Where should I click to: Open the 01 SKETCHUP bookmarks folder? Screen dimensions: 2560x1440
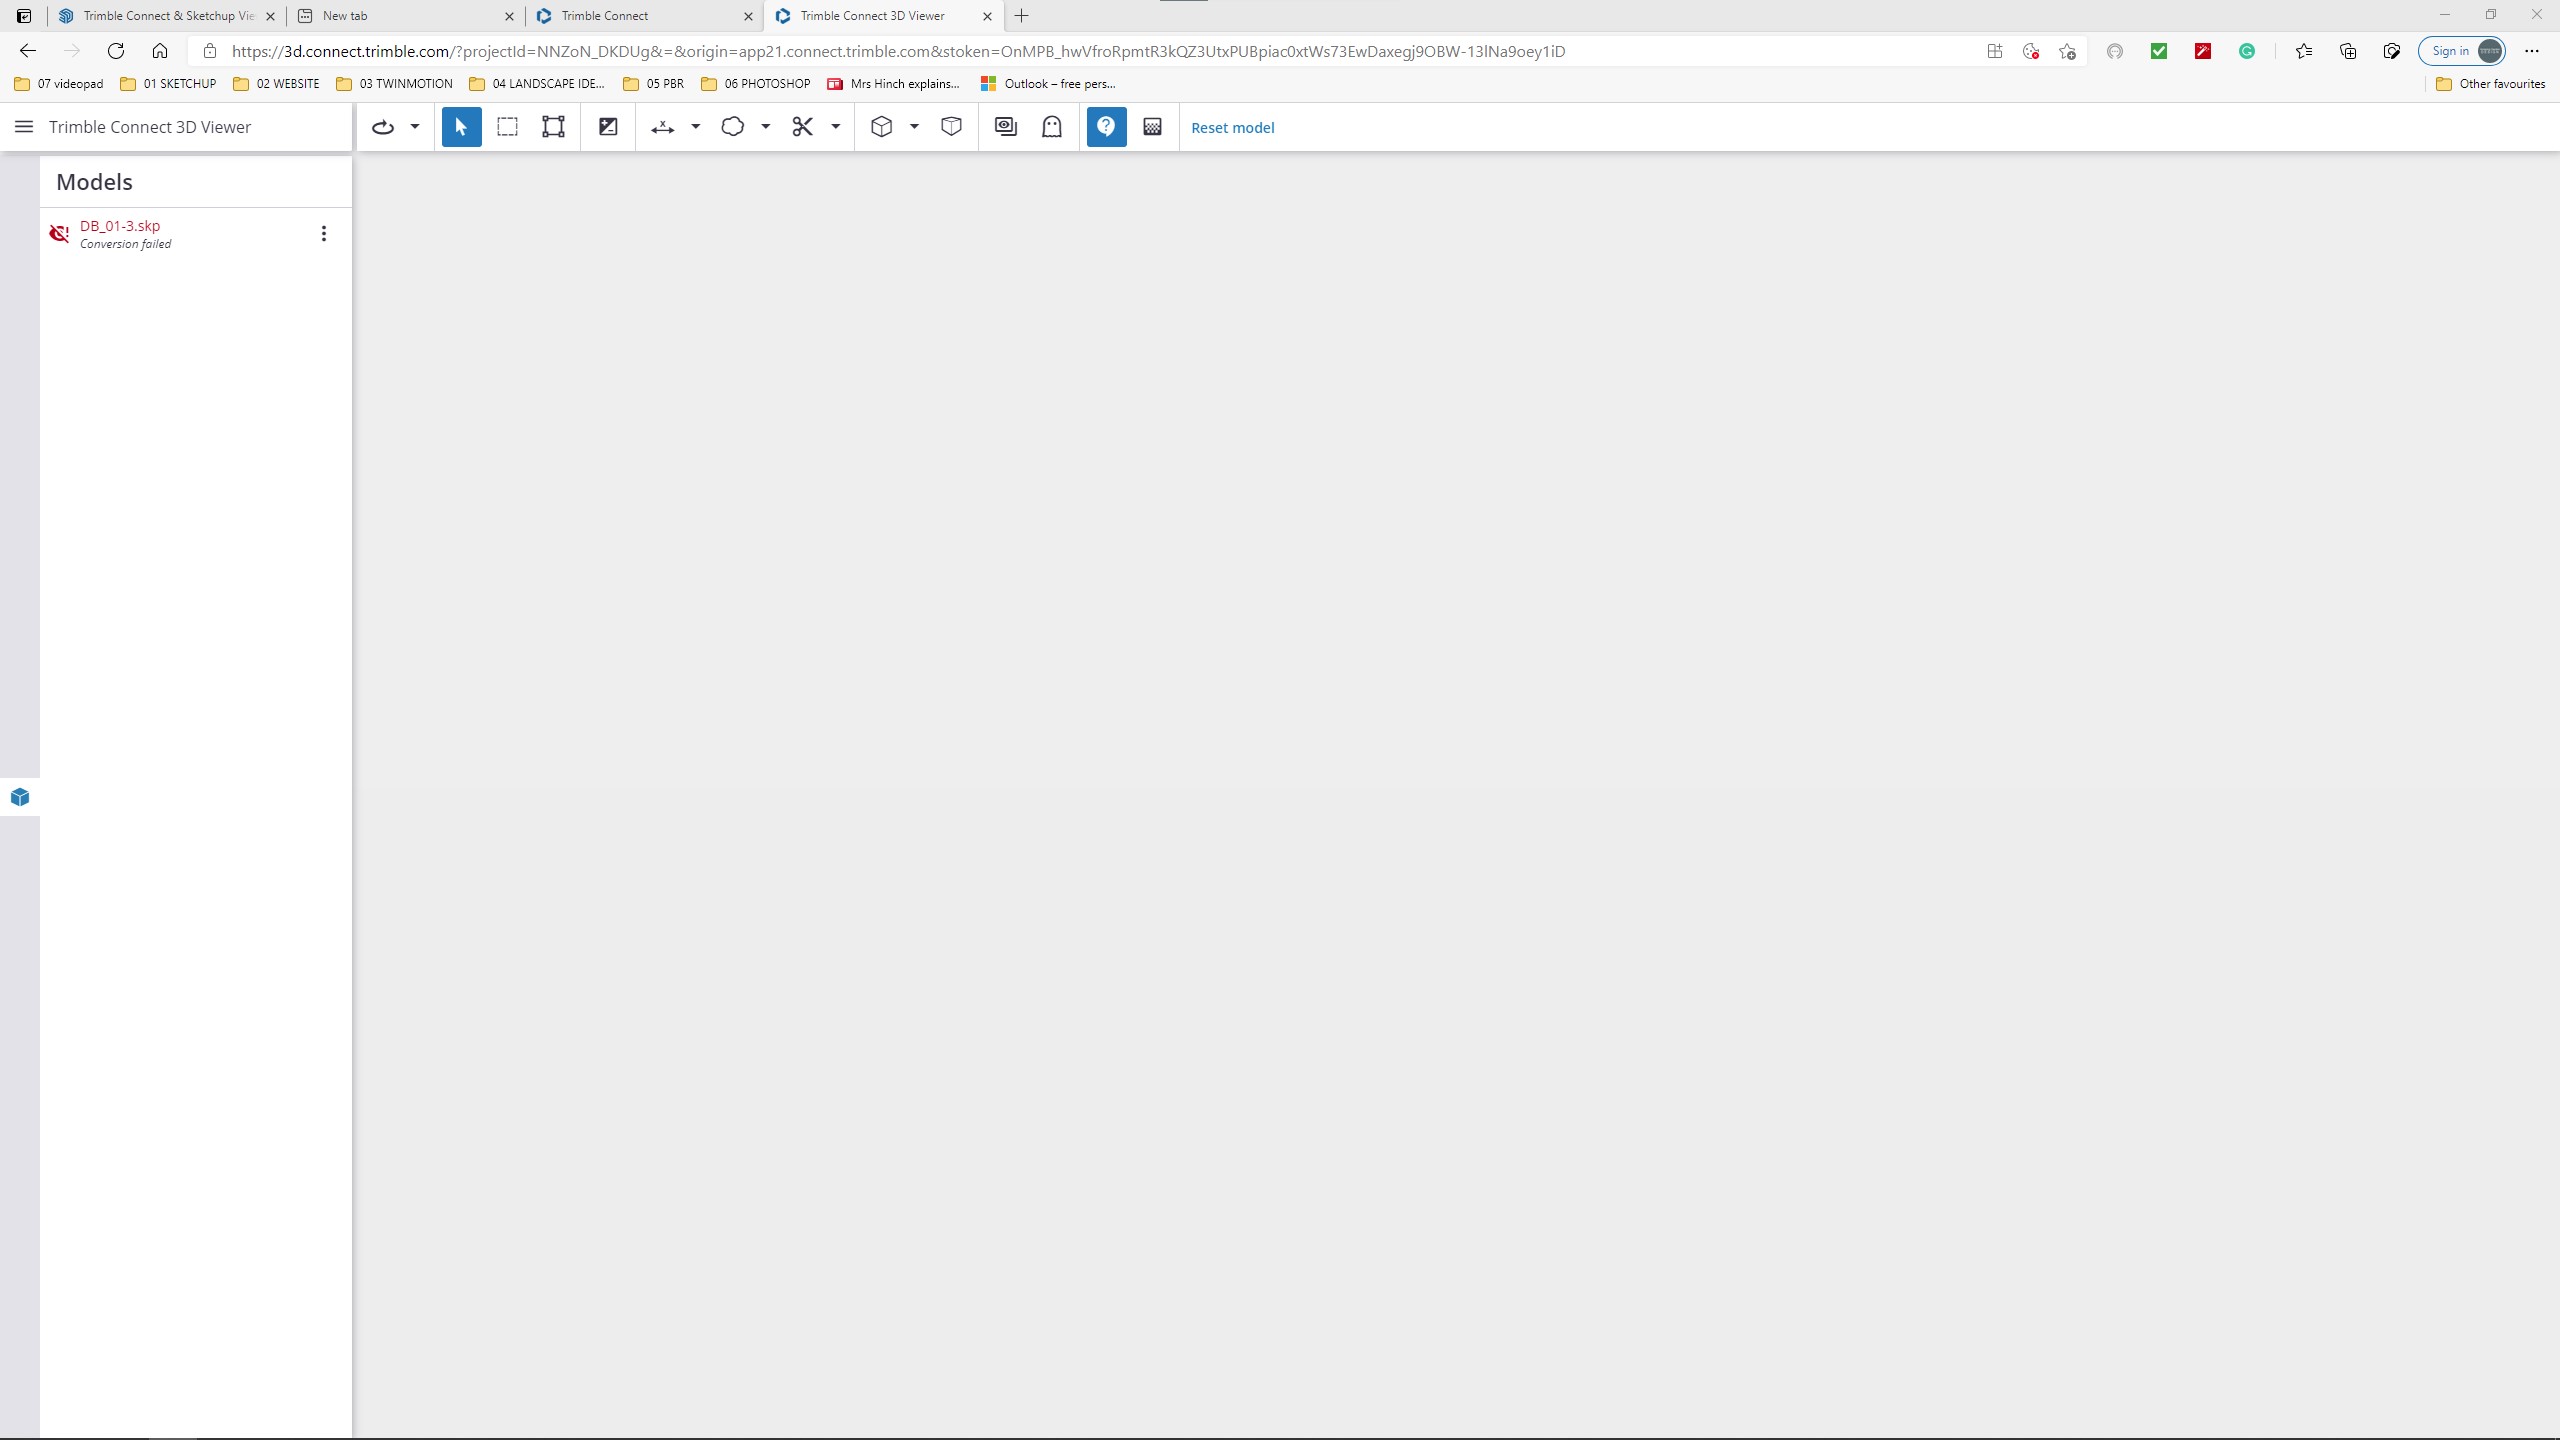168,84
